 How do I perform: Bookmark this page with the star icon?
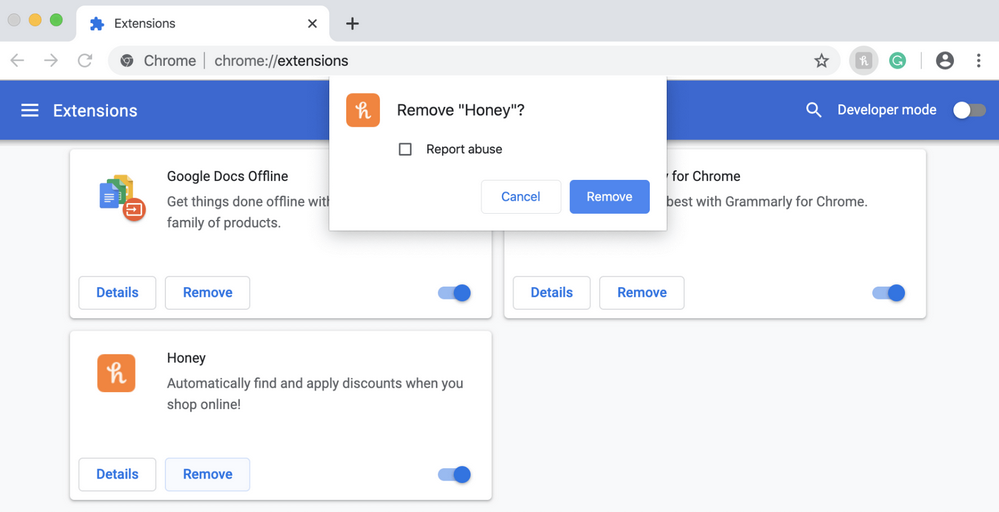point(821,60)
